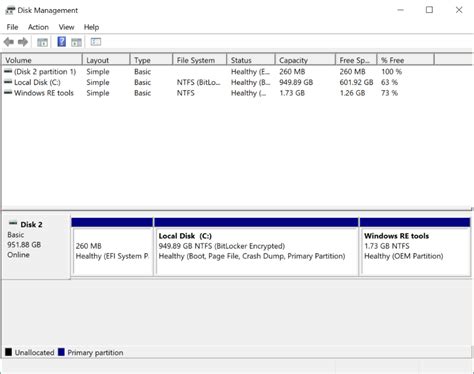The height and width of the screenshot is (374, 474).
Task: Close the Disk Management window
Action: tap(459, 10)
